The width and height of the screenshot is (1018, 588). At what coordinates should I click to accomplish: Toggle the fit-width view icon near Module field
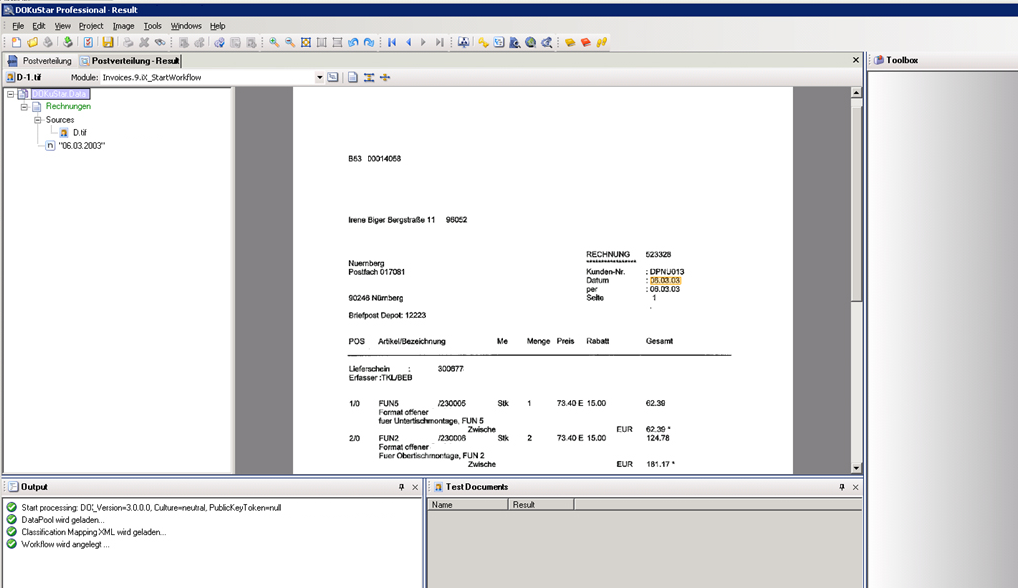coord(369,76)
